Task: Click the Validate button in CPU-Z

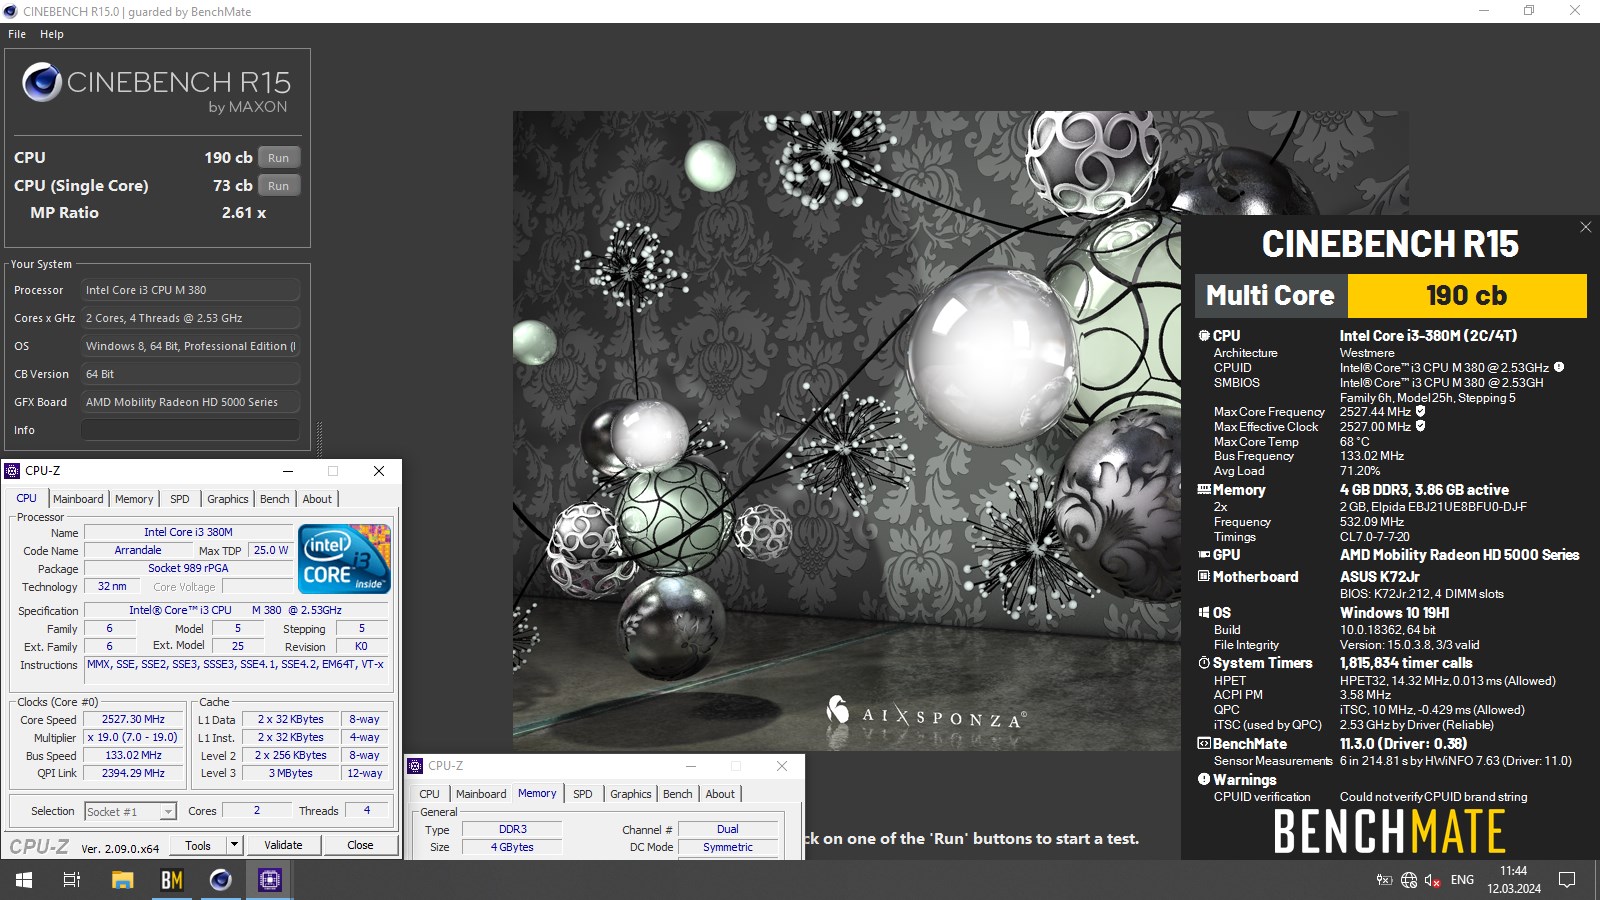Action: (283, 845)
